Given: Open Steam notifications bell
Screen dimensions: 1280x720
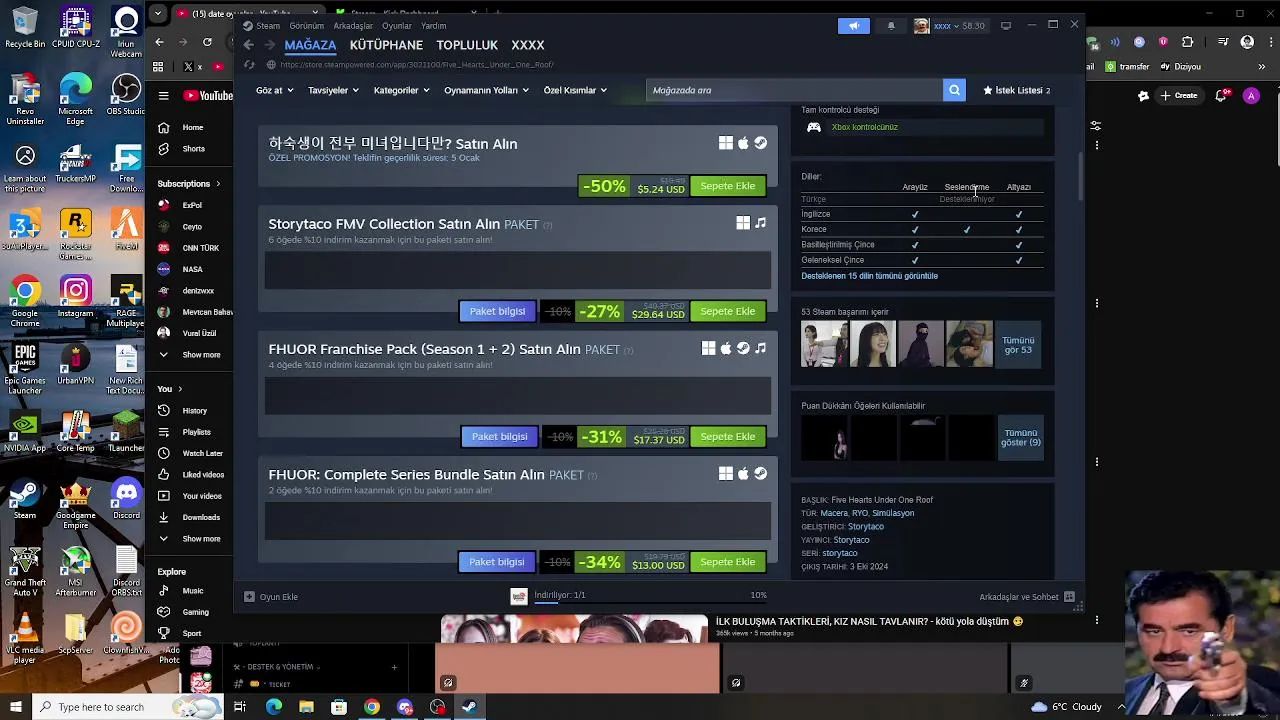Looking at the screenshot, I should pos(891,26).
